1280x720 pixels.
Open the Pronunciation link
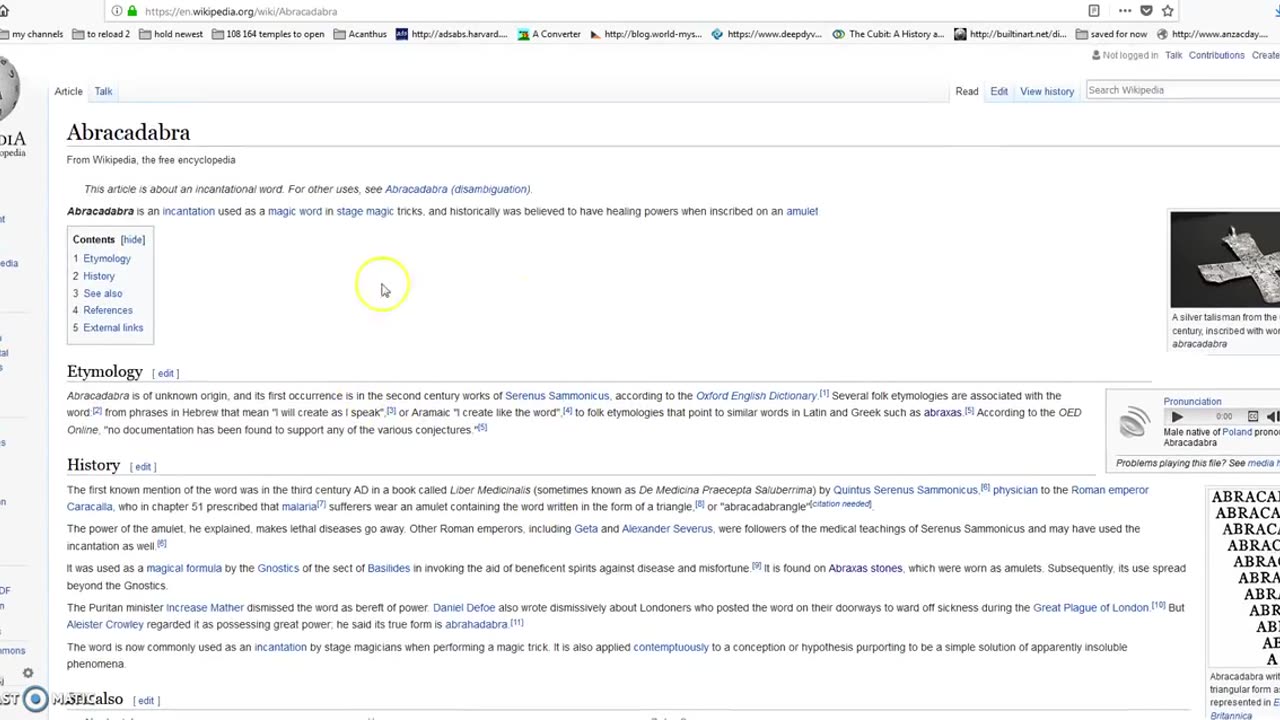tap(1192, 401)
